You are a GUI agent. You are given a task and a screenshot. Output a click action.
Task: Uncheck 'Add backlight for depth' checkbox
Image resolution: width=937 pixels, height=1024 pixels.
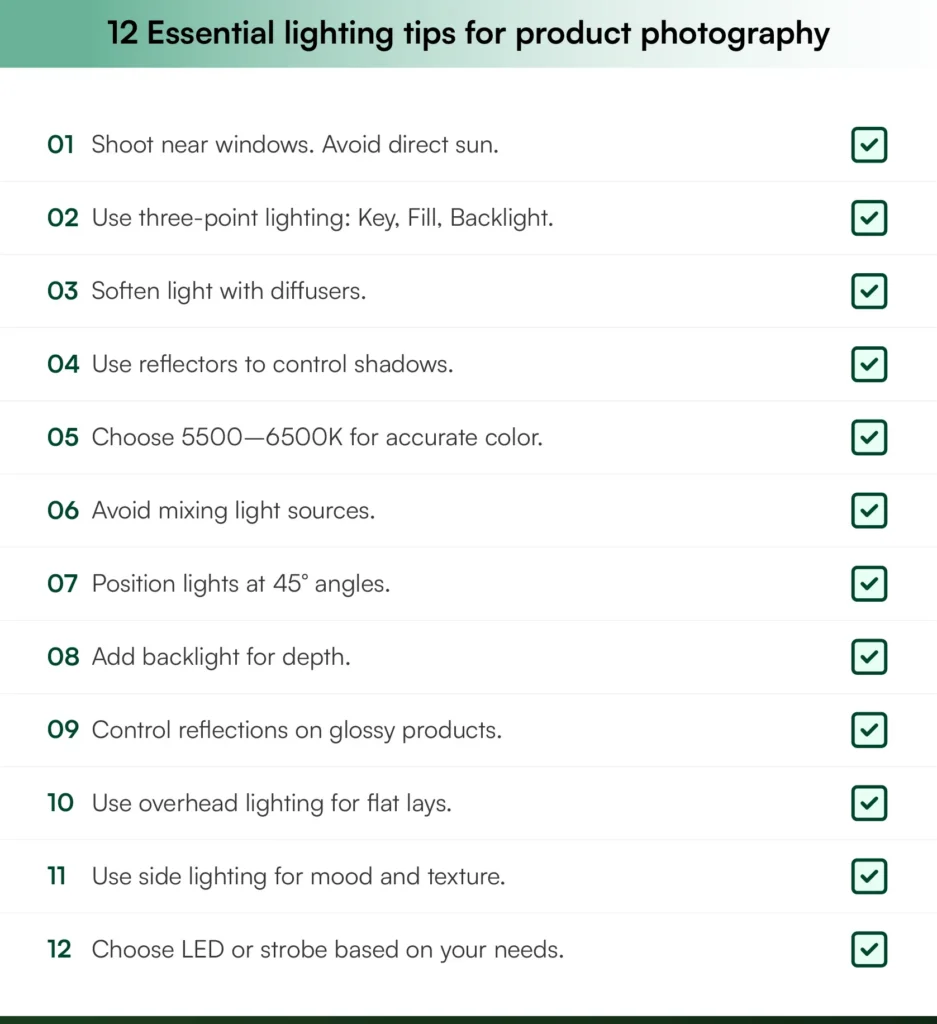(869, 657)
